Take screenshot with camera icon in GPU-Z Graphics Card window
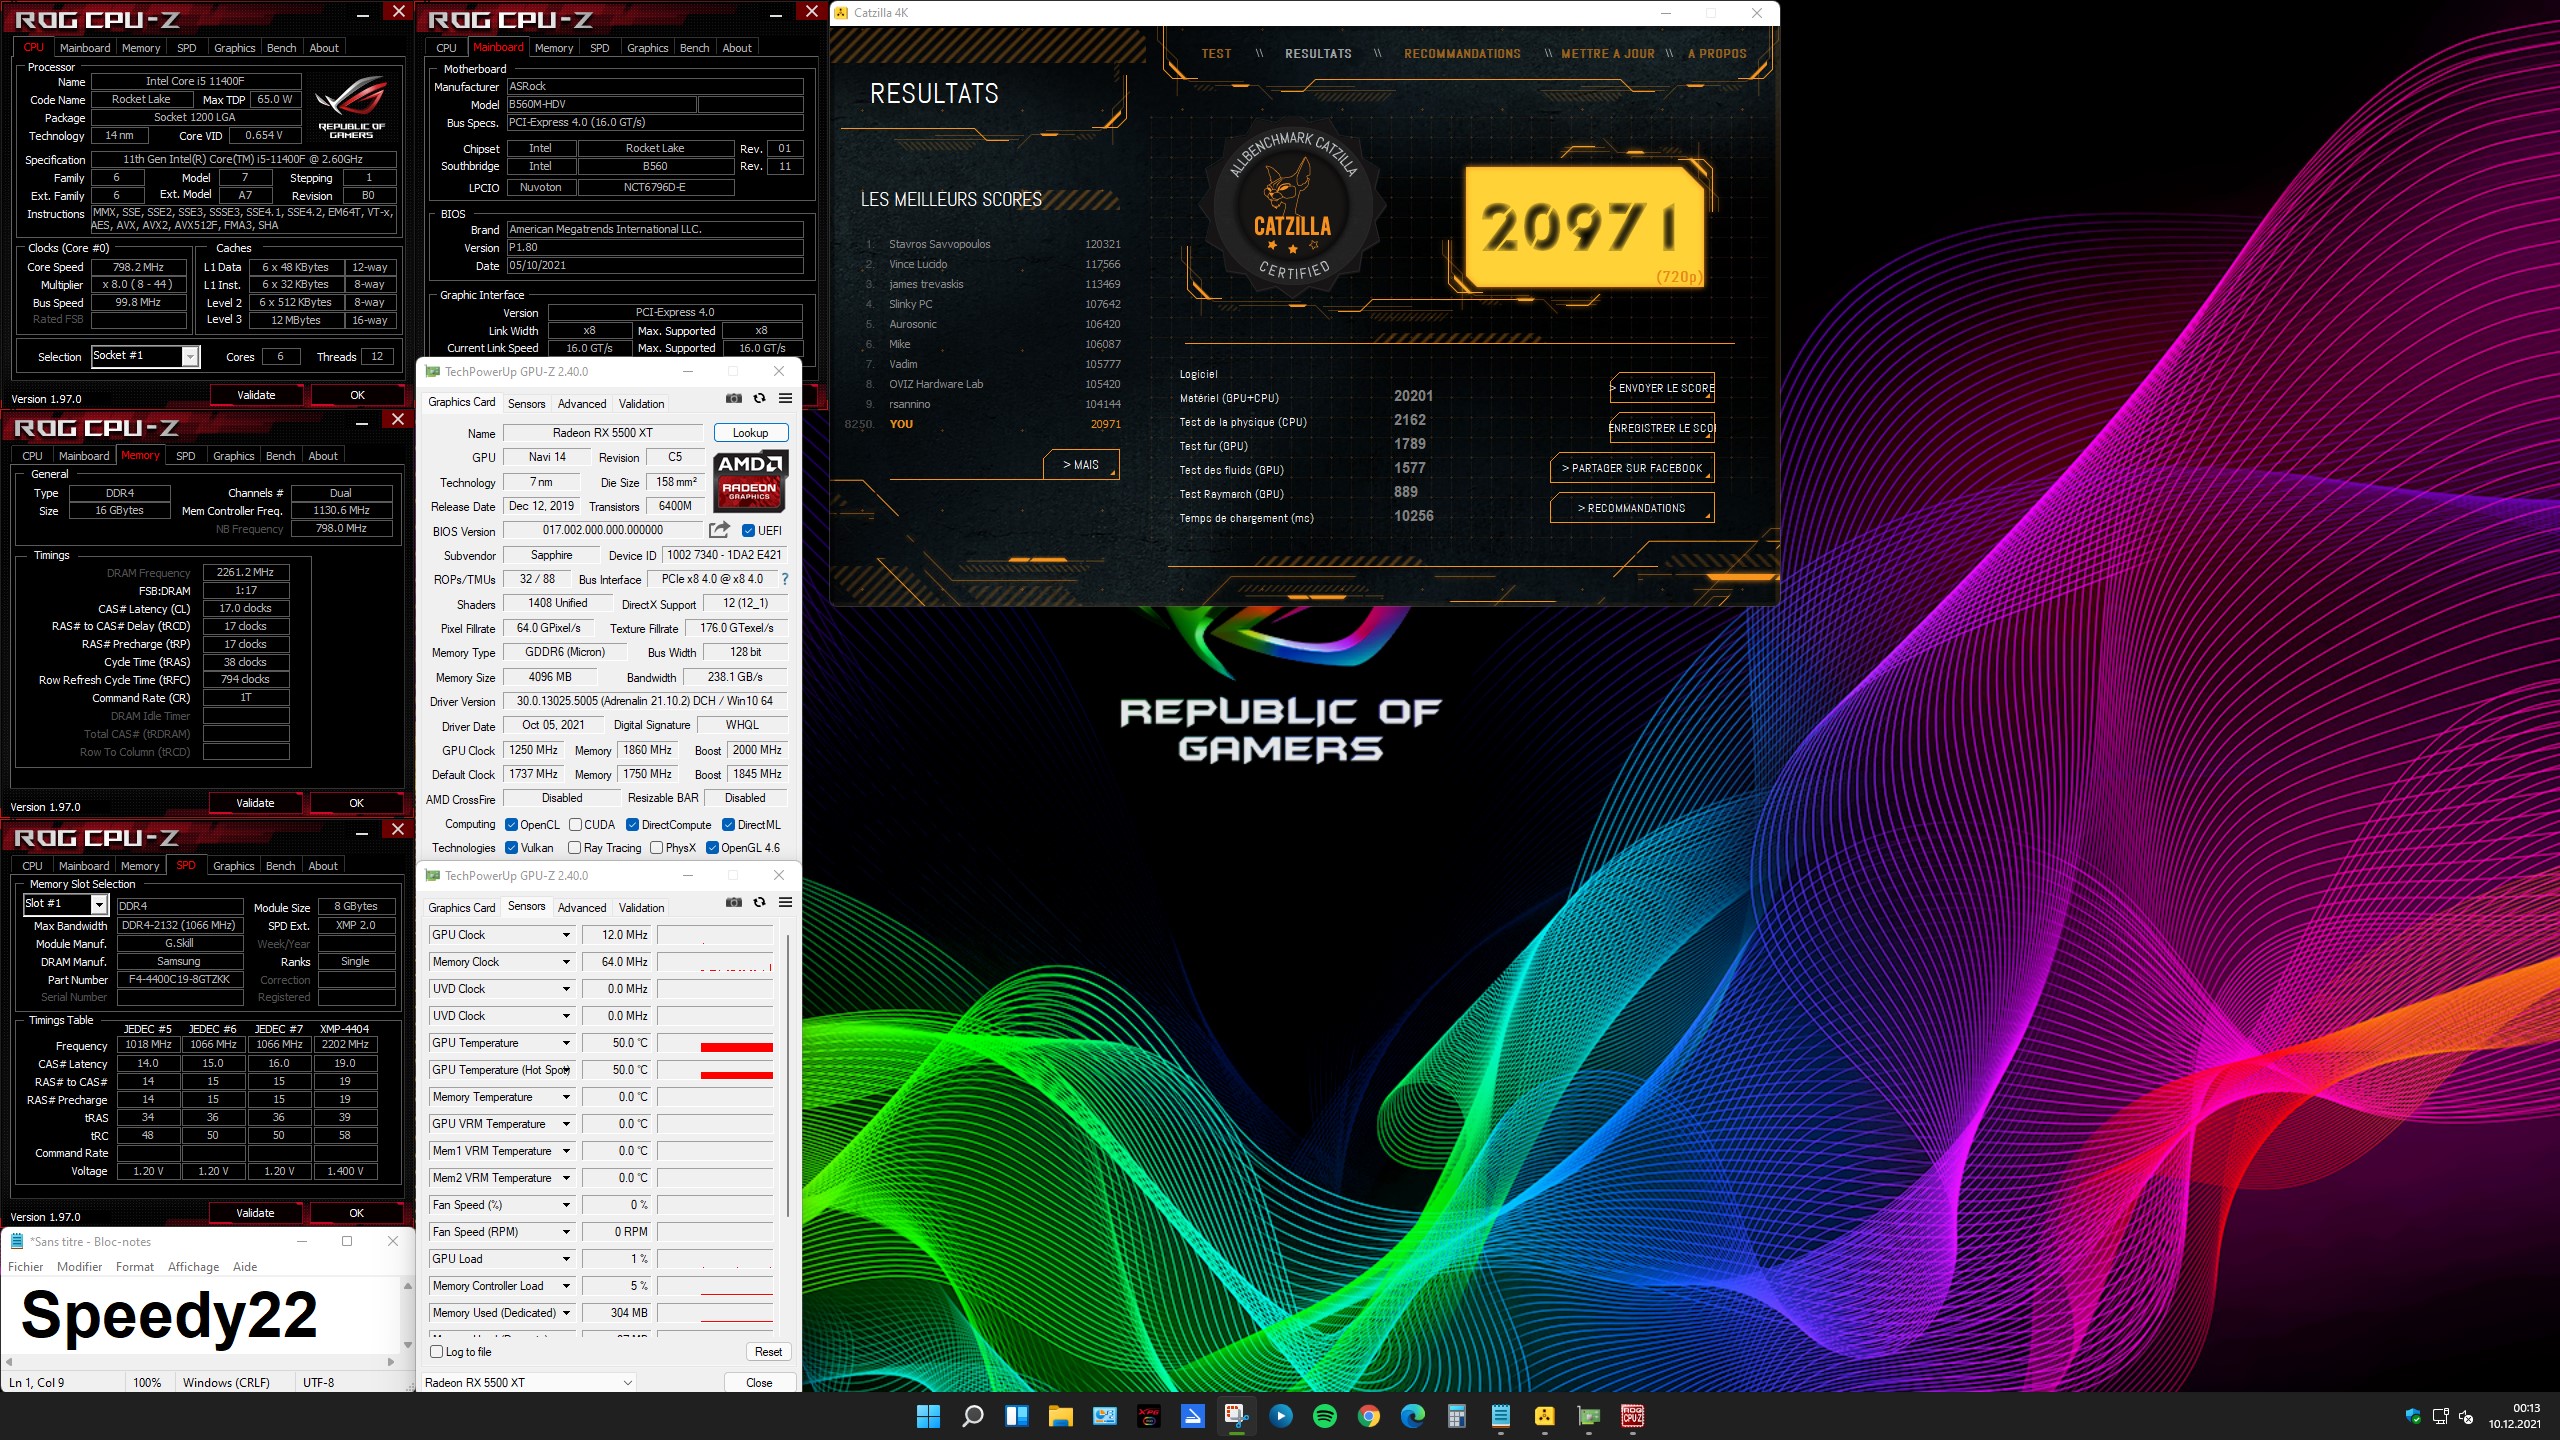 (734, 398)
